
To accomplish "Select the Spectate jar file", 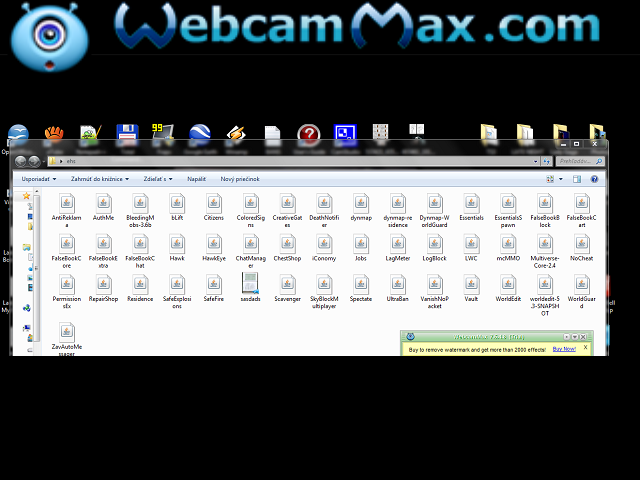I will pyautogui.click(x=361, y=288).
